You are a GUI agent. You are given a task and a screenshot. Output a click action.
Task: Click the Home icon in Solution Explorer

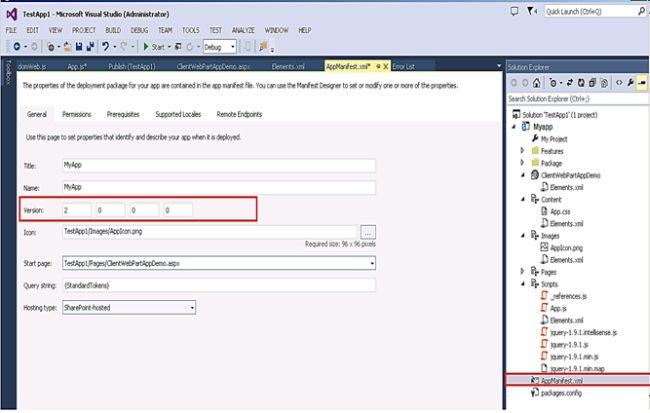(x=536, y=83)
